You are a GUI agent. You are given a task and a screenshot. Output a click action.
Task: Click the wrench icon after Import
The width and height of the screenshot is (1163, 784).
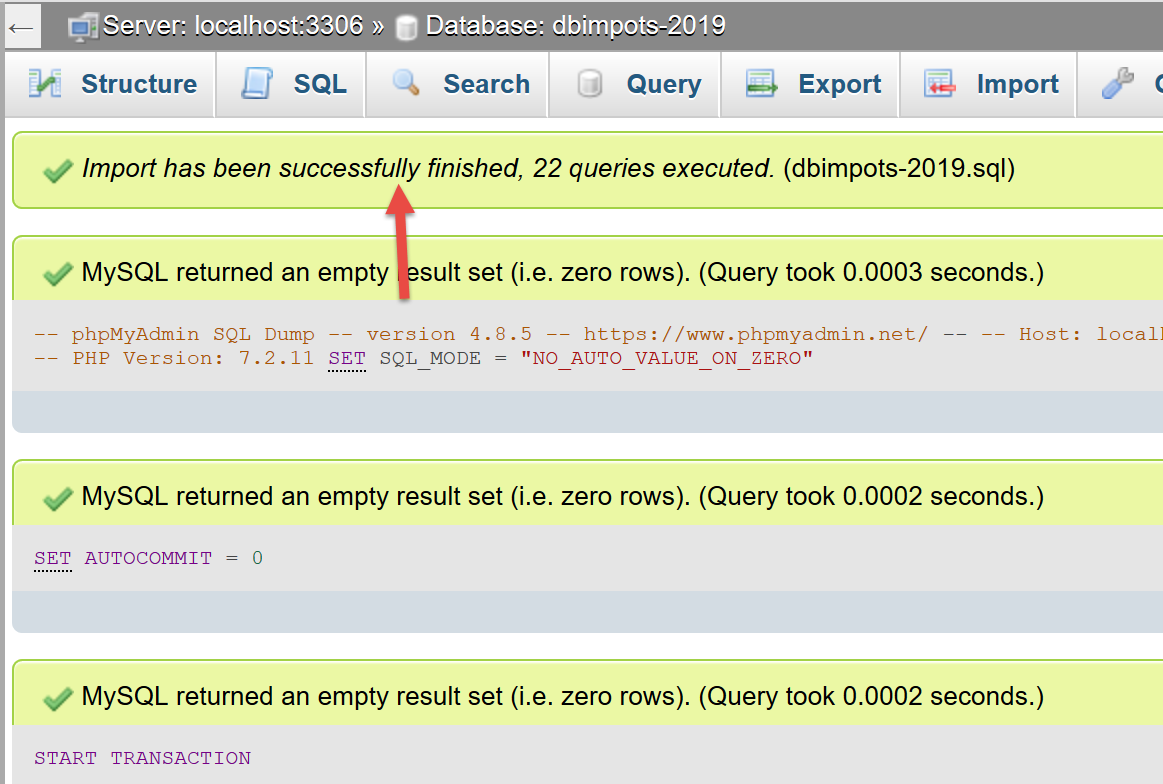(x=1117, y=84)
